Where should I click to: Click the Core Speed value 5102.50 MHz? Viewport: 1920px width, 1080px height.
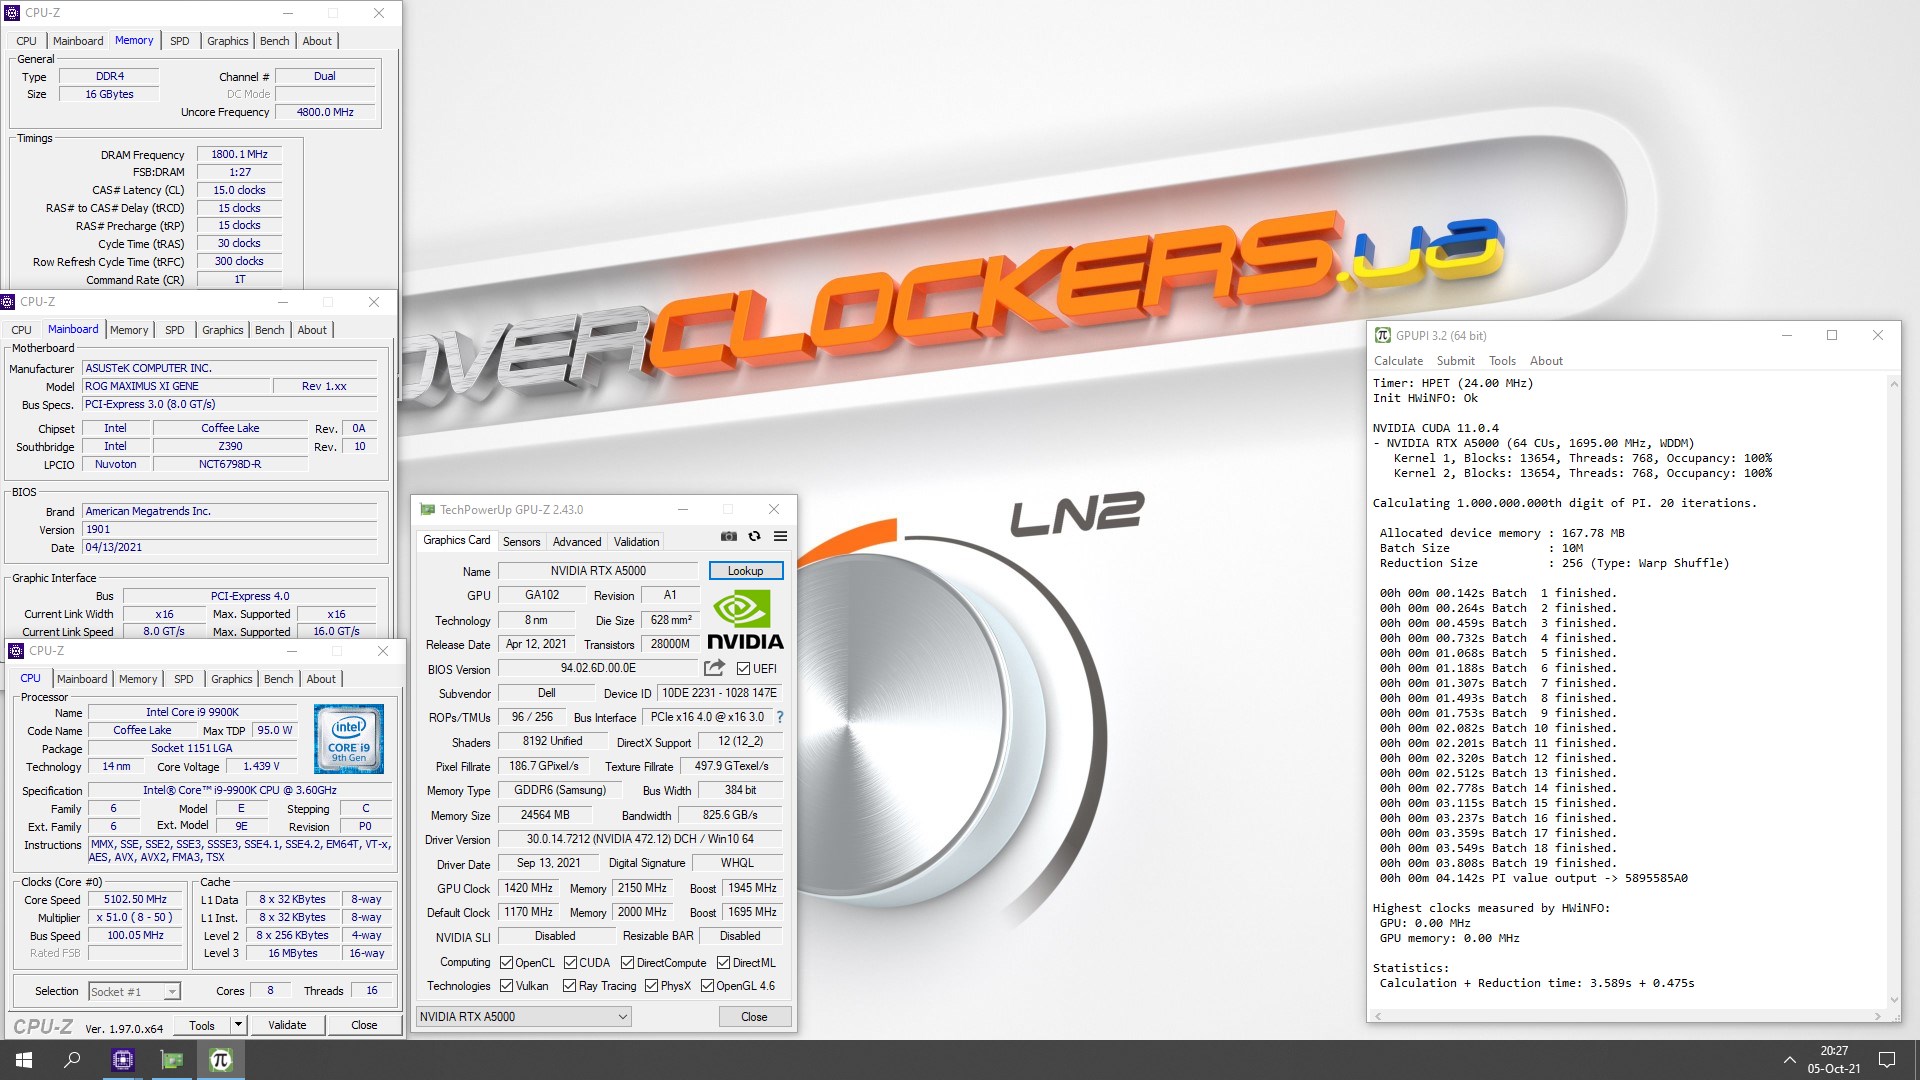pyautogui.click(x=135, y=900)
